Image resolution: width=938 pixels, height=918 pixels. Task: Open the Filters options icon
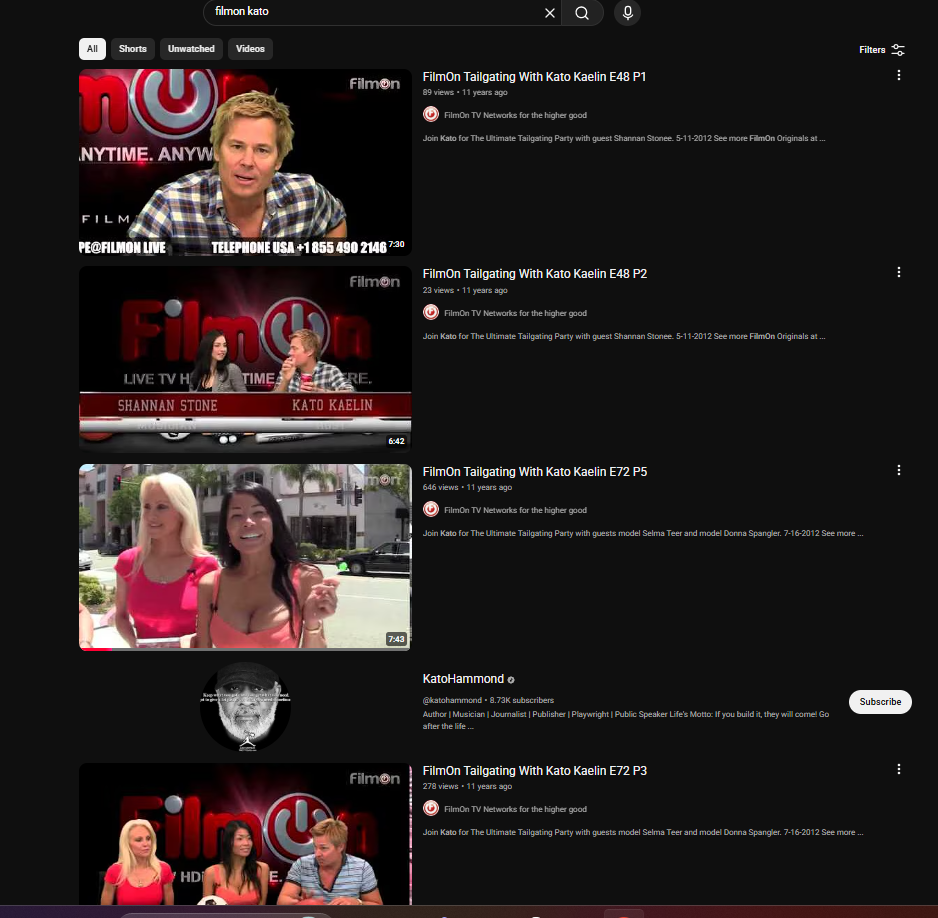point(897,50)
